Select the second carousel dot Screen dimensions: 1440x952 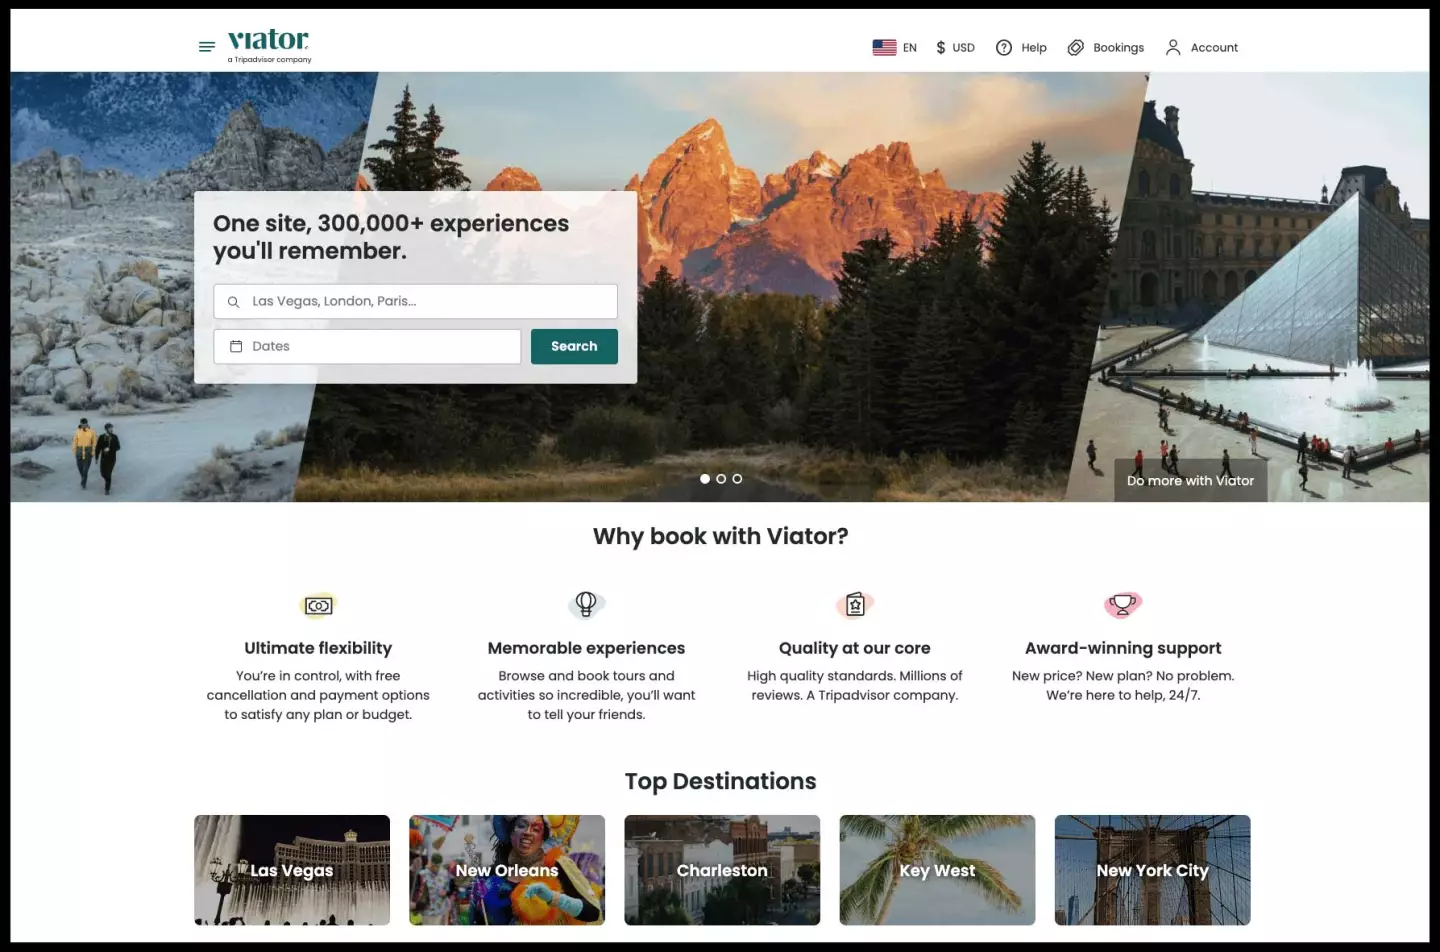tap(721, 478)
